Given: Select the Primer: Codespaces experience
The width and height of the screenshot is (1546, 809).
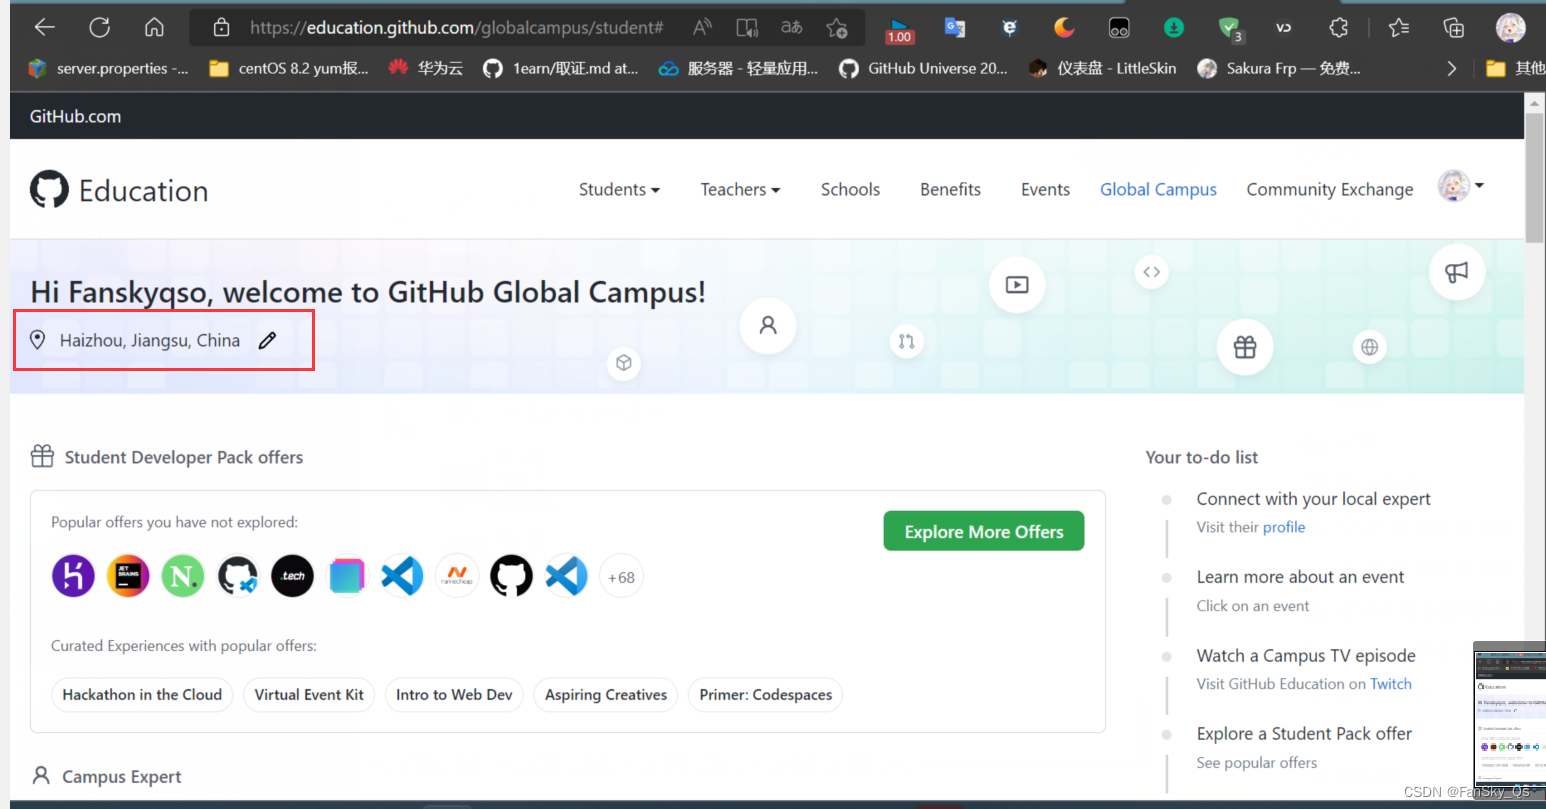Looking at the screenshot, I should 766,695.
